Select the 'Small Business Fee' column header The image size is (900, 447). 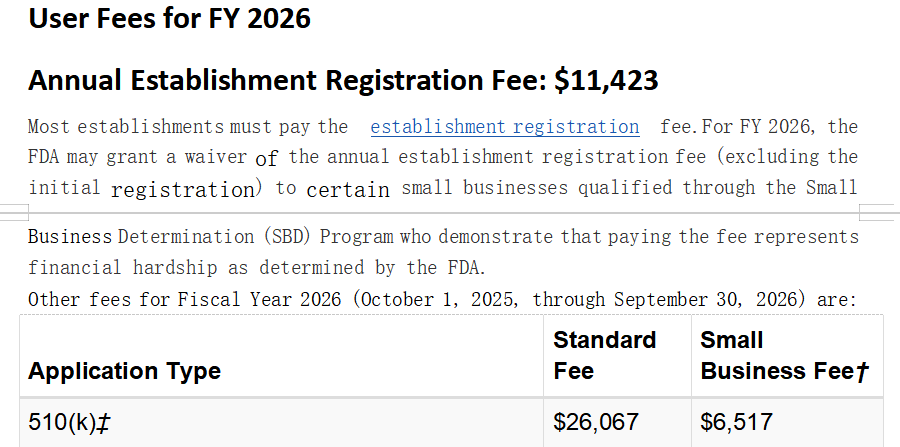pyautogui.click(x=787, y=356)
